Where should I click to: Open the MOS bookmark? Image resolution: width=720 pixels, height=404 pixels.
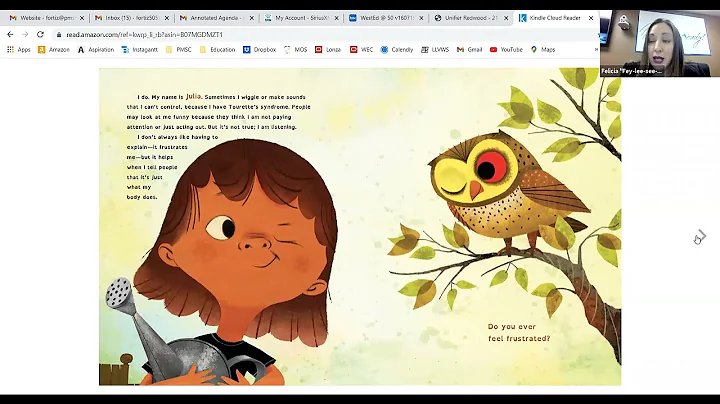(x=295, y=50)
